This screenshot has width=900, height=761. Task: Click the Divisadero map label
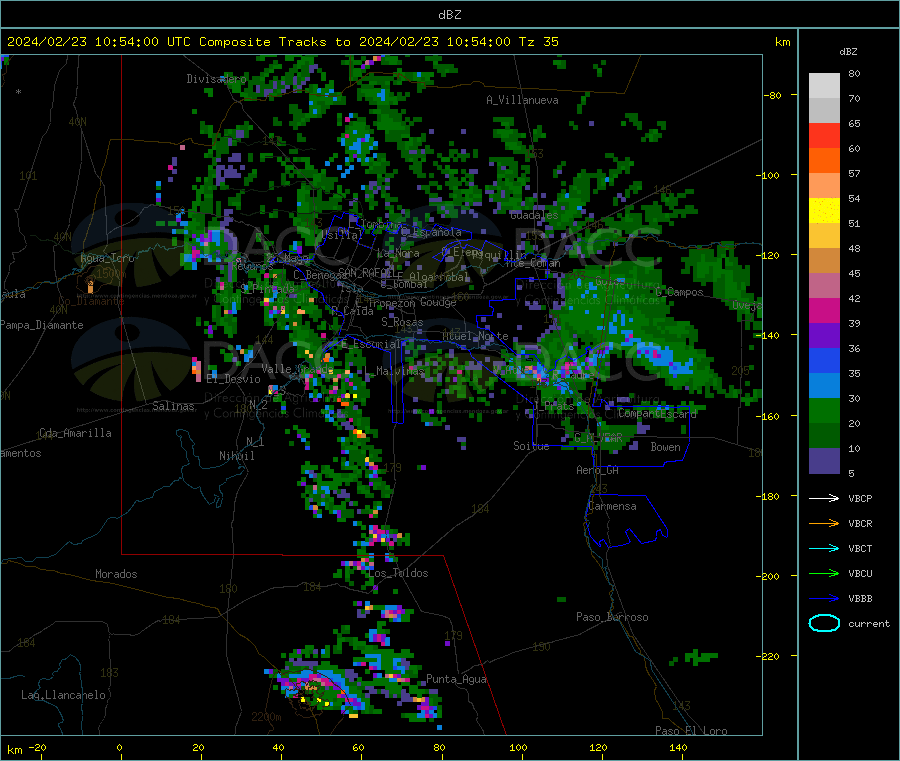[216, 79]
